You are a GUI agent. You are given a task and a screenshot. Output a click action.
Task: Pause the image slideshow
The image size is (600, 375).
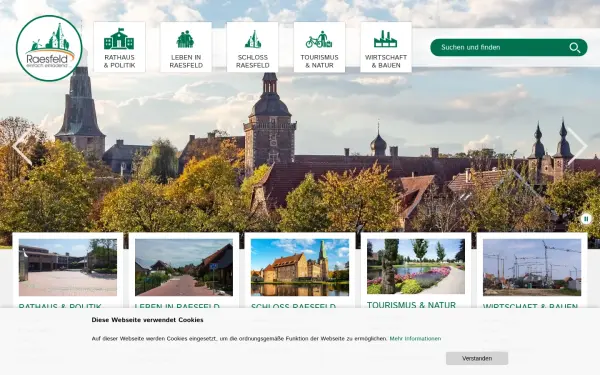coord(586,219)
